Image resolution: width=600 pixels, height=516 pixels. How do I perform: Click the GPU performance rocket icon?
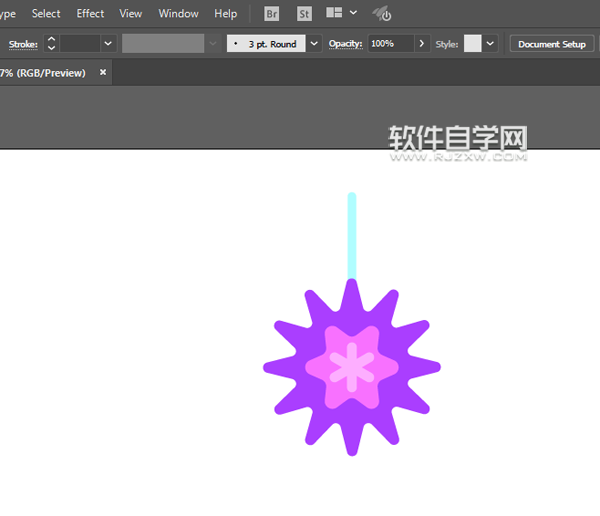[381, 14]
